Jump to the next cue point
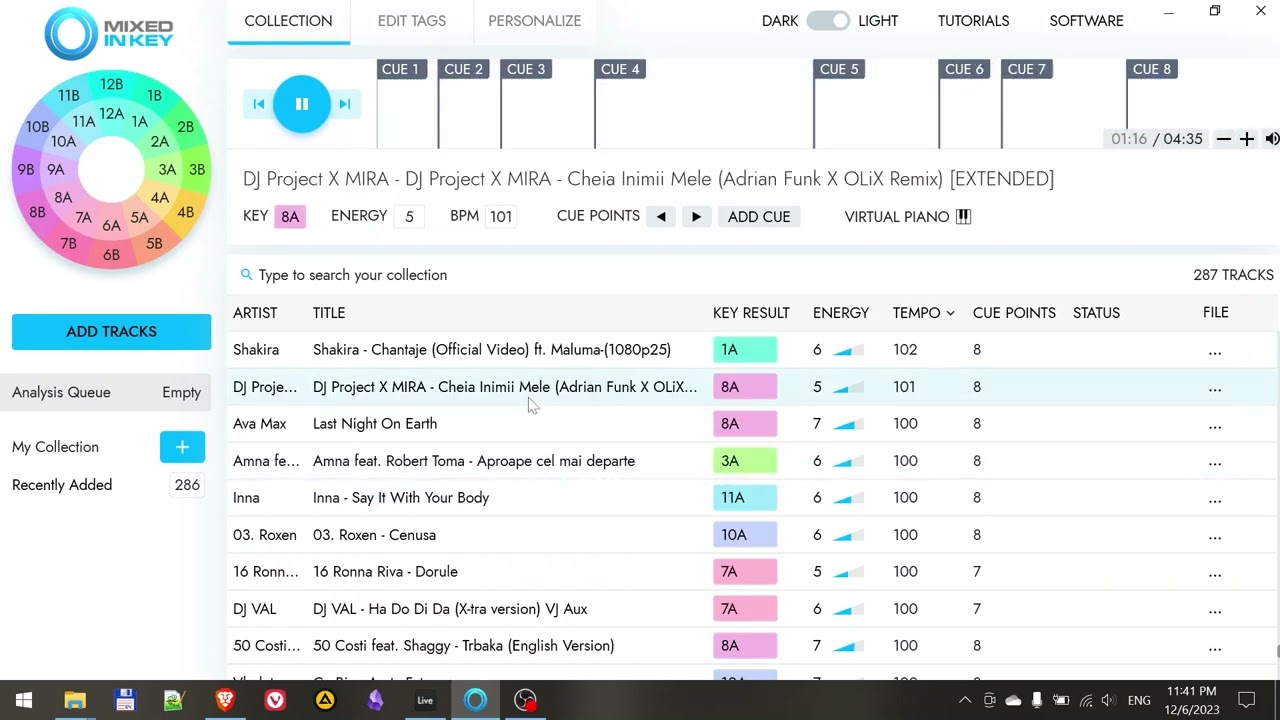Viewport: 1280px width, 720px height. (696, 216)
